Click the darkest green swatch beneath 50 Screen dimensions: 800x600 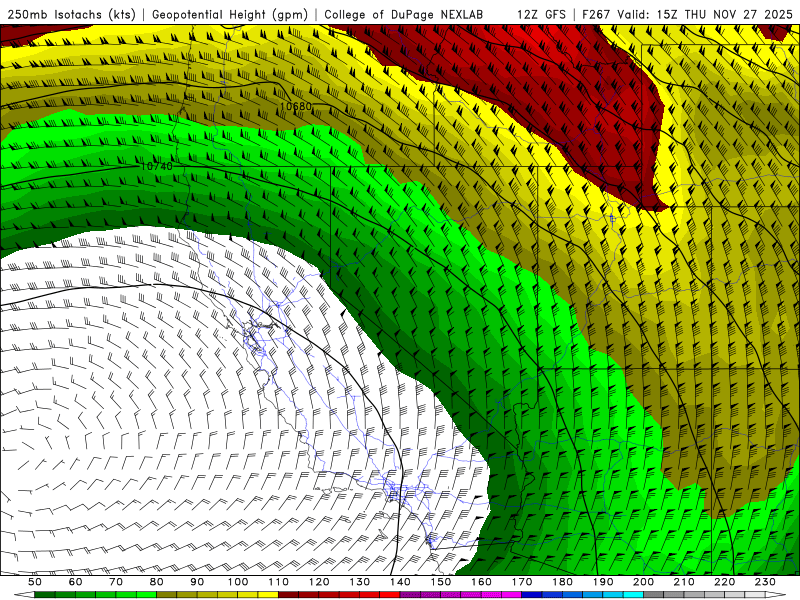(x=45, y=595)
